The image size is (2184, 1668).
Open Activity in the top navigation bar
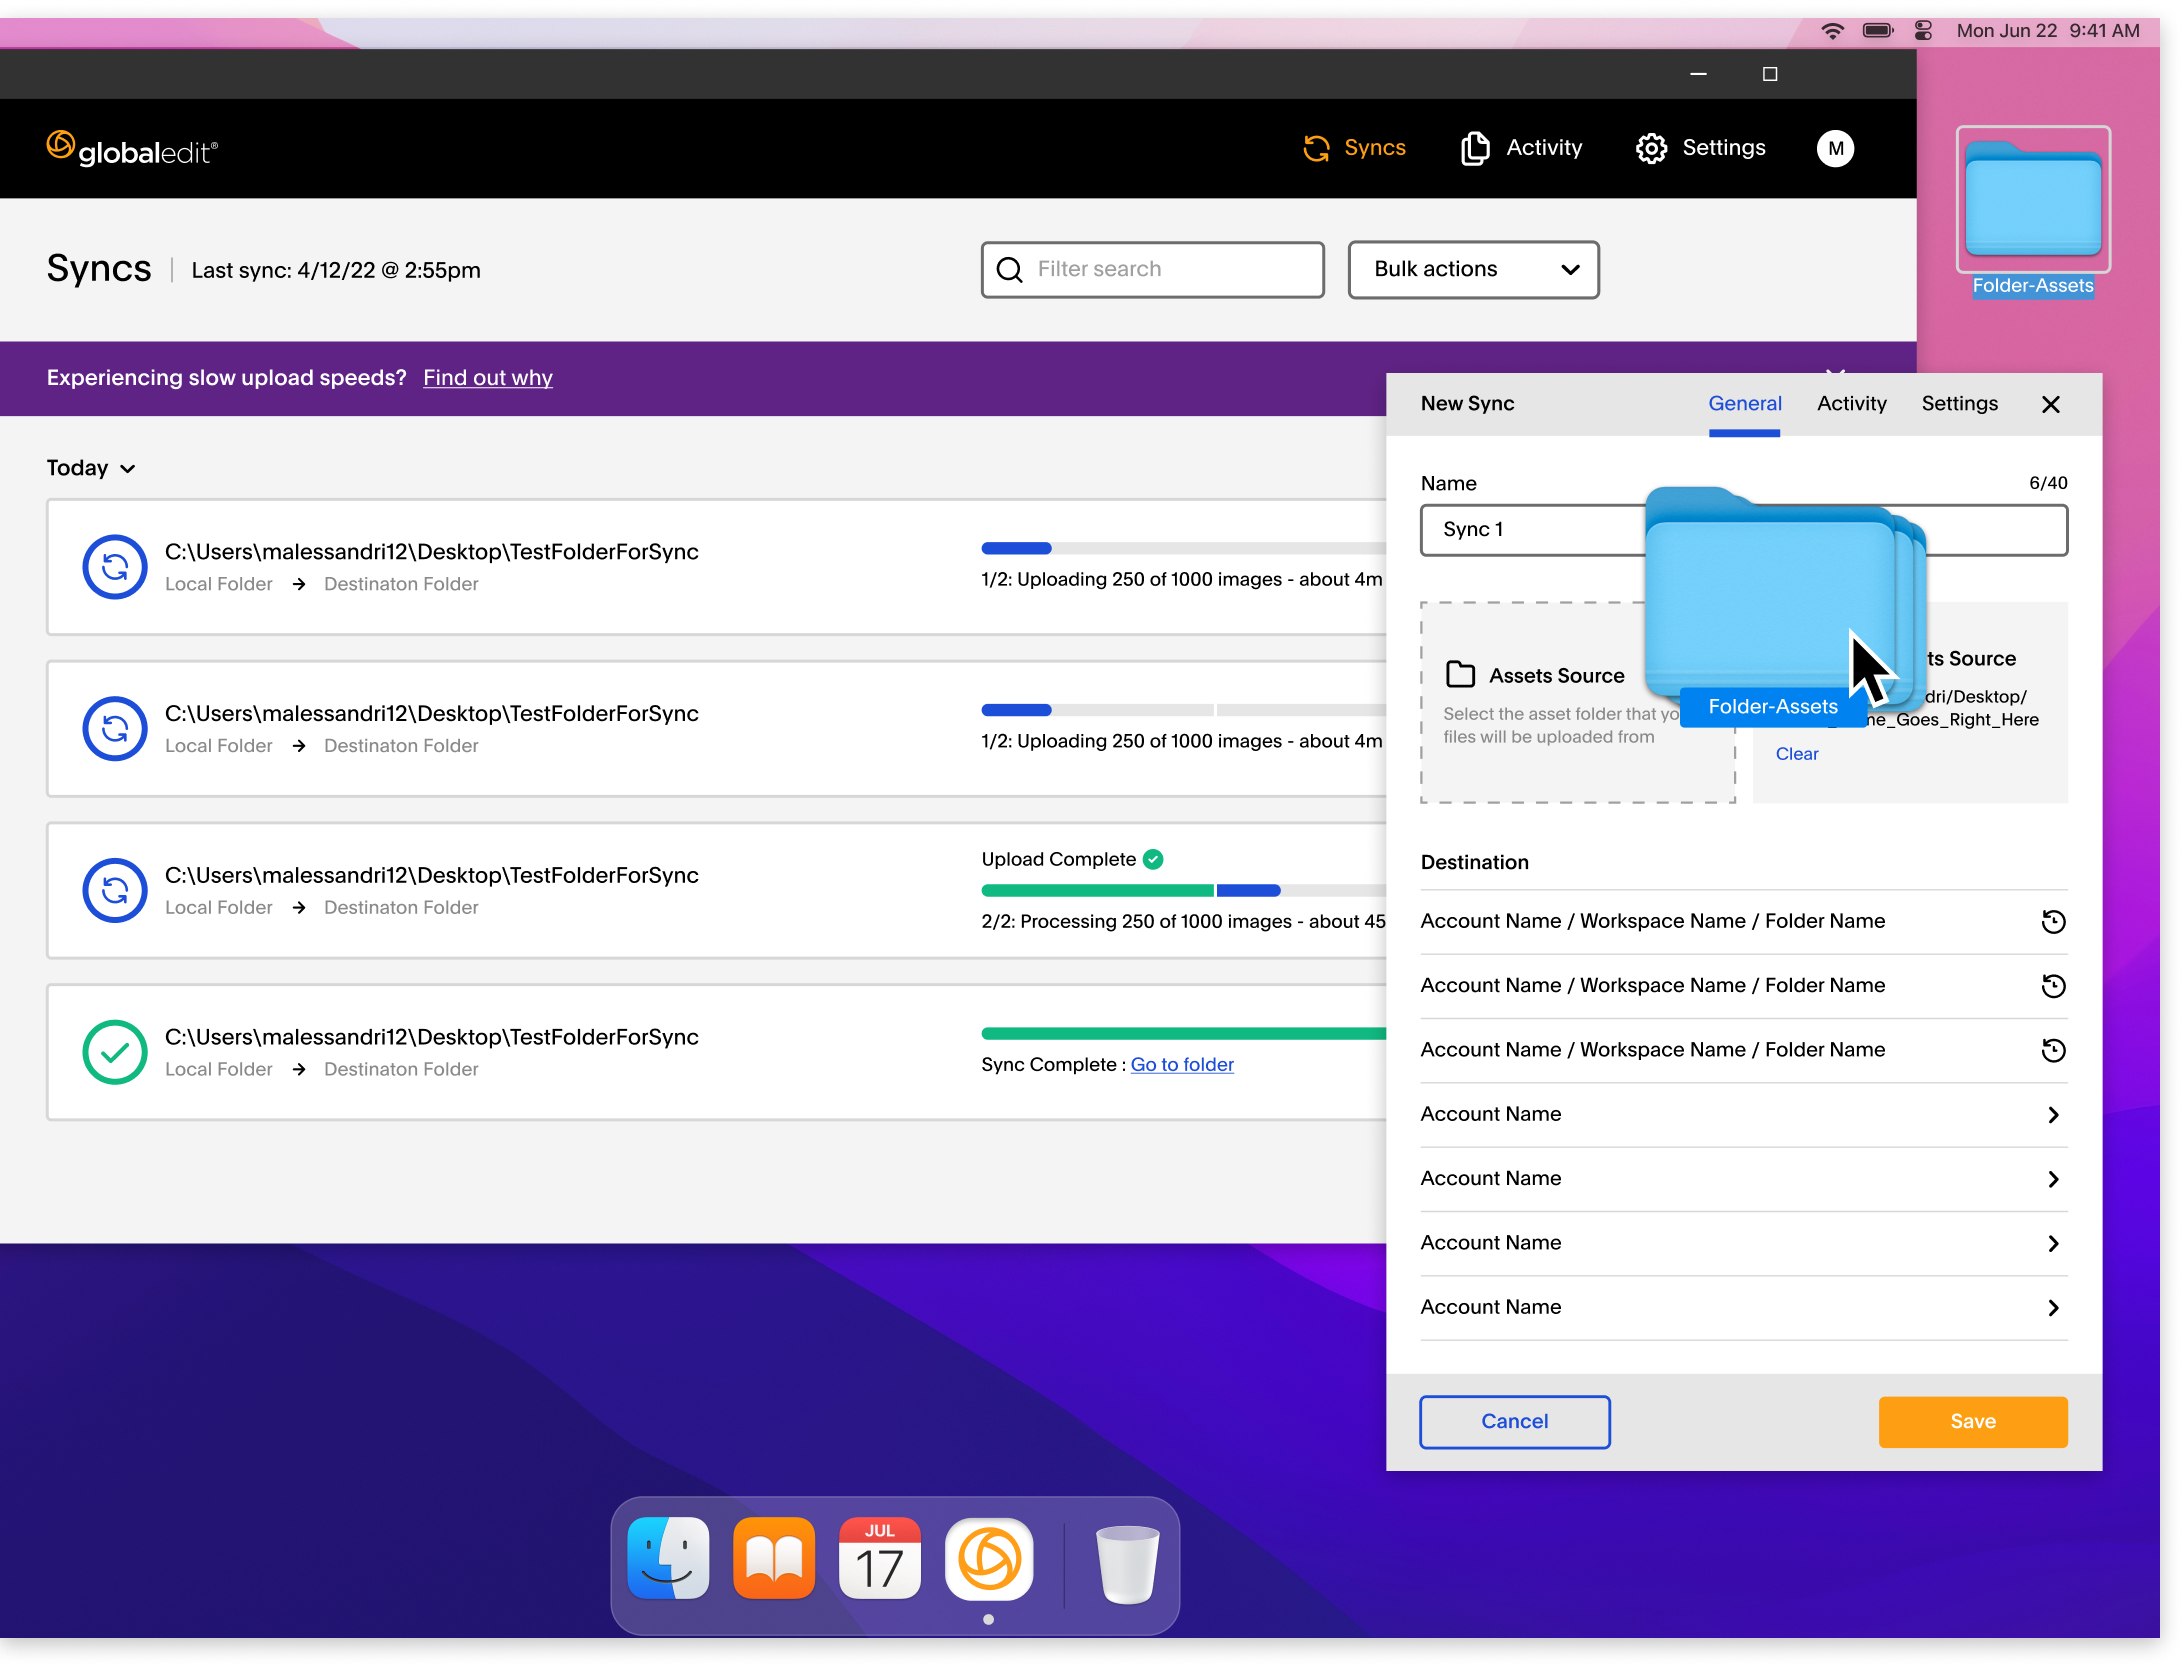(1521, 148)
